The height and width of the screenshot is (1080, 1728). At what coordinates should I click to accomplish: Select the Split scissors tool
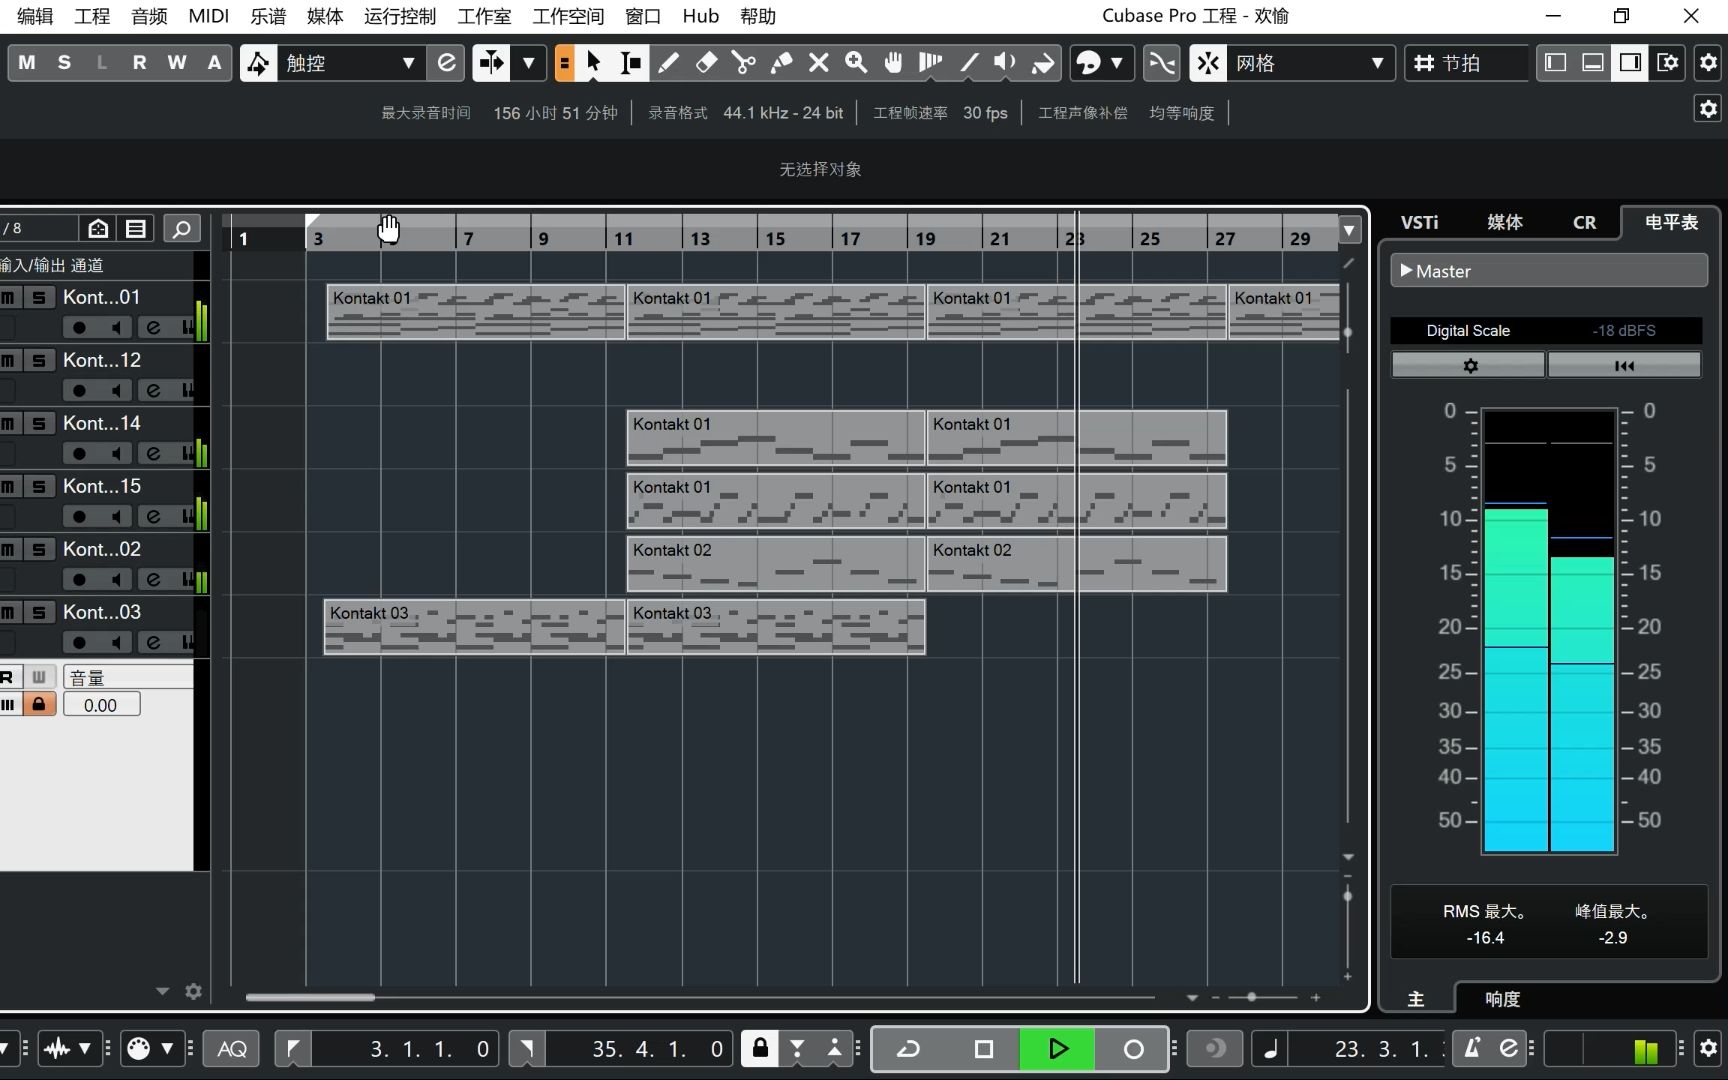743,63
